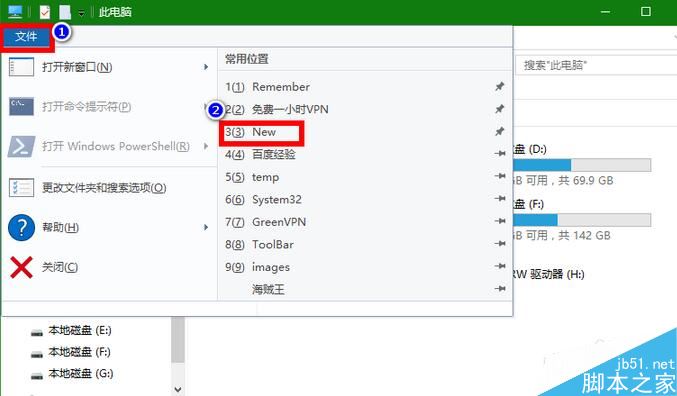Pin GreenVPN to the list
The image size is (677, 396).
point(500,221)
